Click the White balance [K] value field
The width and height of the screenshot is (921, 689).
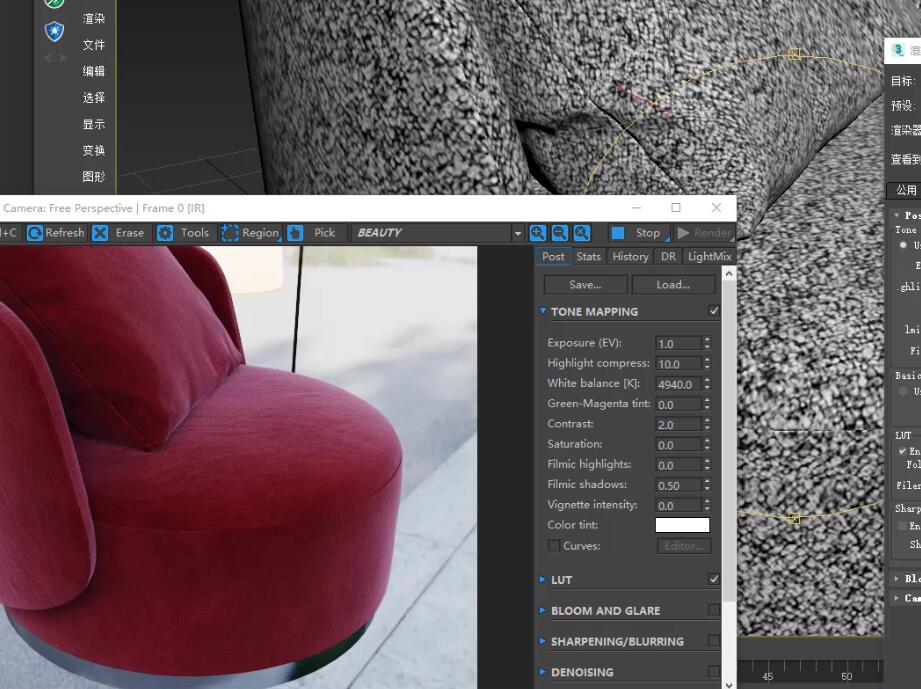pyautogui.click(x=678, y=384)
